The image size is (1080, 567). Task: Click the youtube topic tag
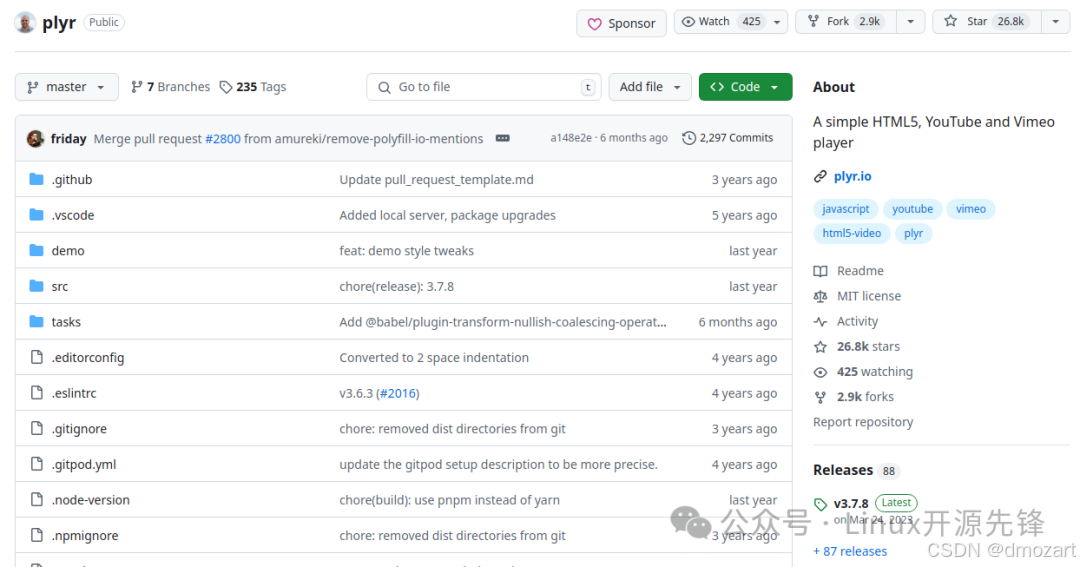(x=912, y=209)
